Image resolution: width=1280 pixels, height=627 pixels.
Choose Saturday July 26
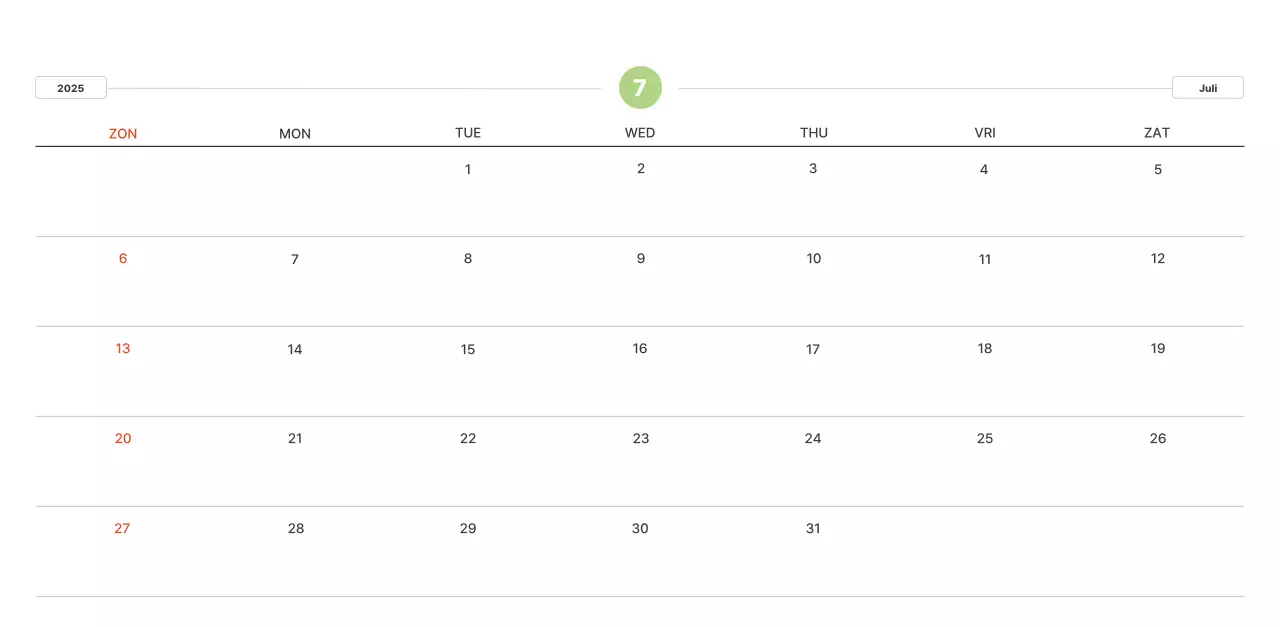1158,439
